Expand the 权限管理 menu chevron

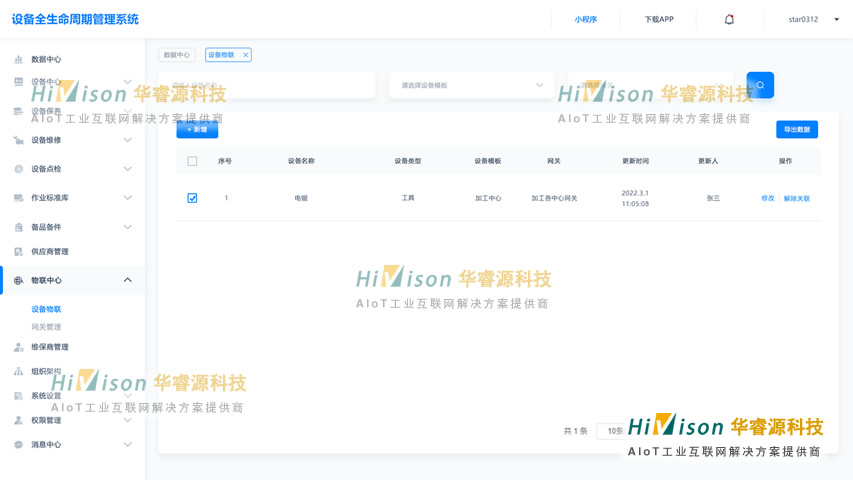(x=127, y=420)
